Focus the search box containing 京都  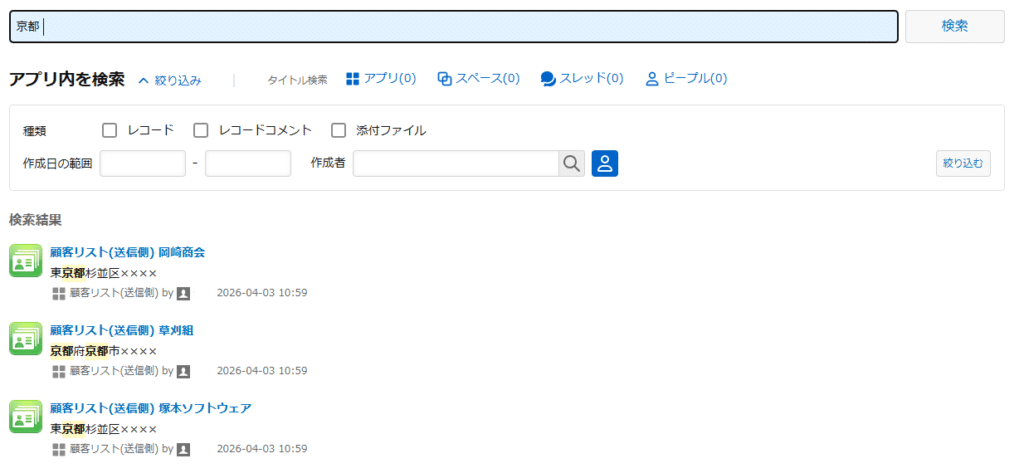tap(454, 27)
